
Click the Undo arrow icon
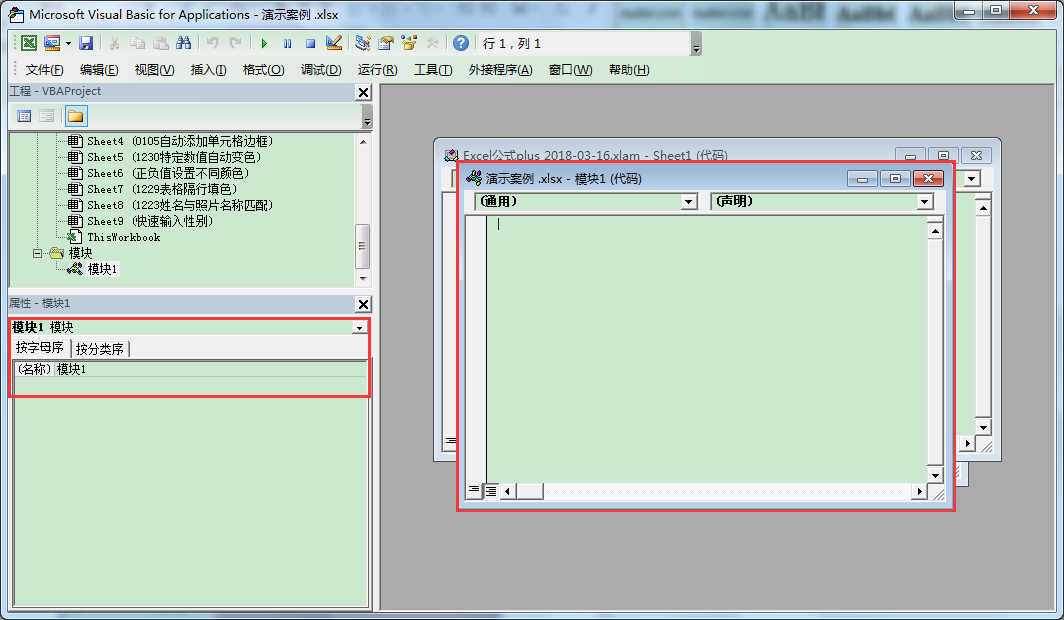[x=213, y=43]
